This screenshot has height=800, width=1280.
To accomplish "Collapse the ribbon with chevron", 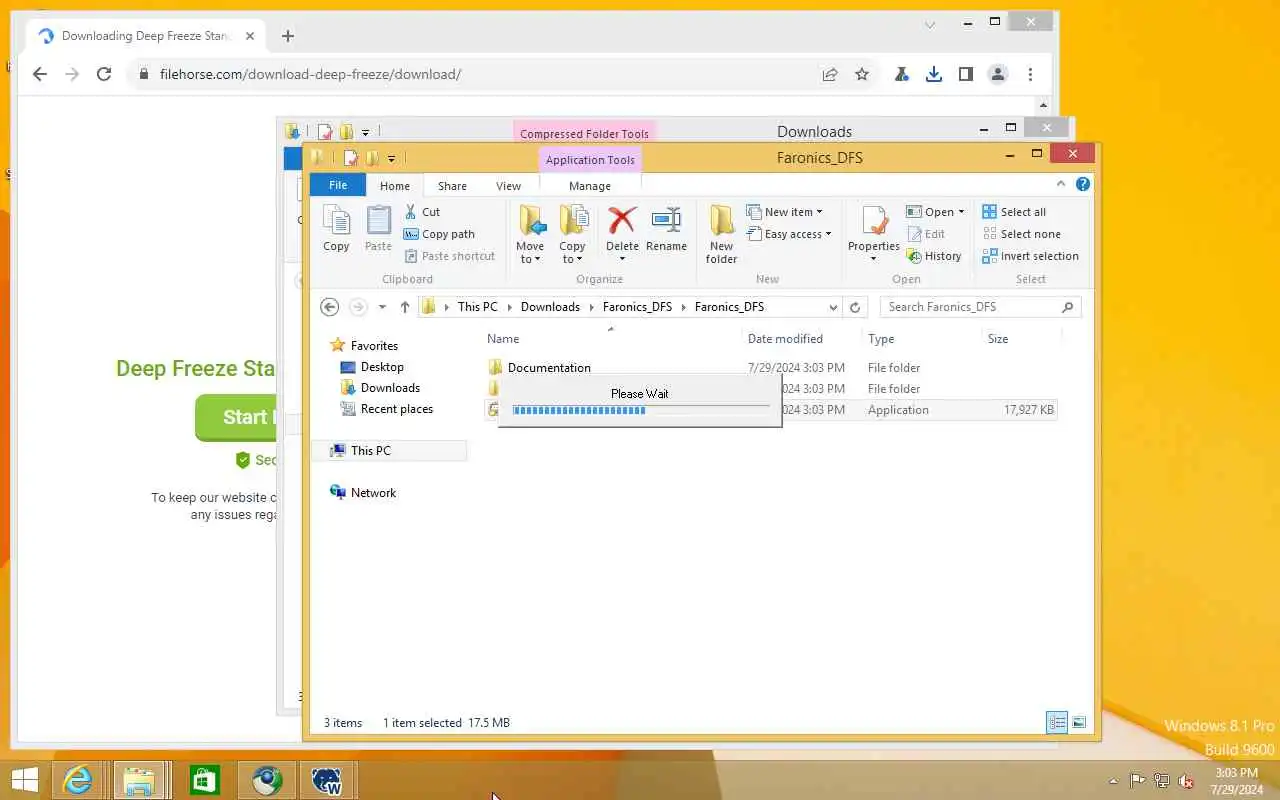I will pos(1062,185).
